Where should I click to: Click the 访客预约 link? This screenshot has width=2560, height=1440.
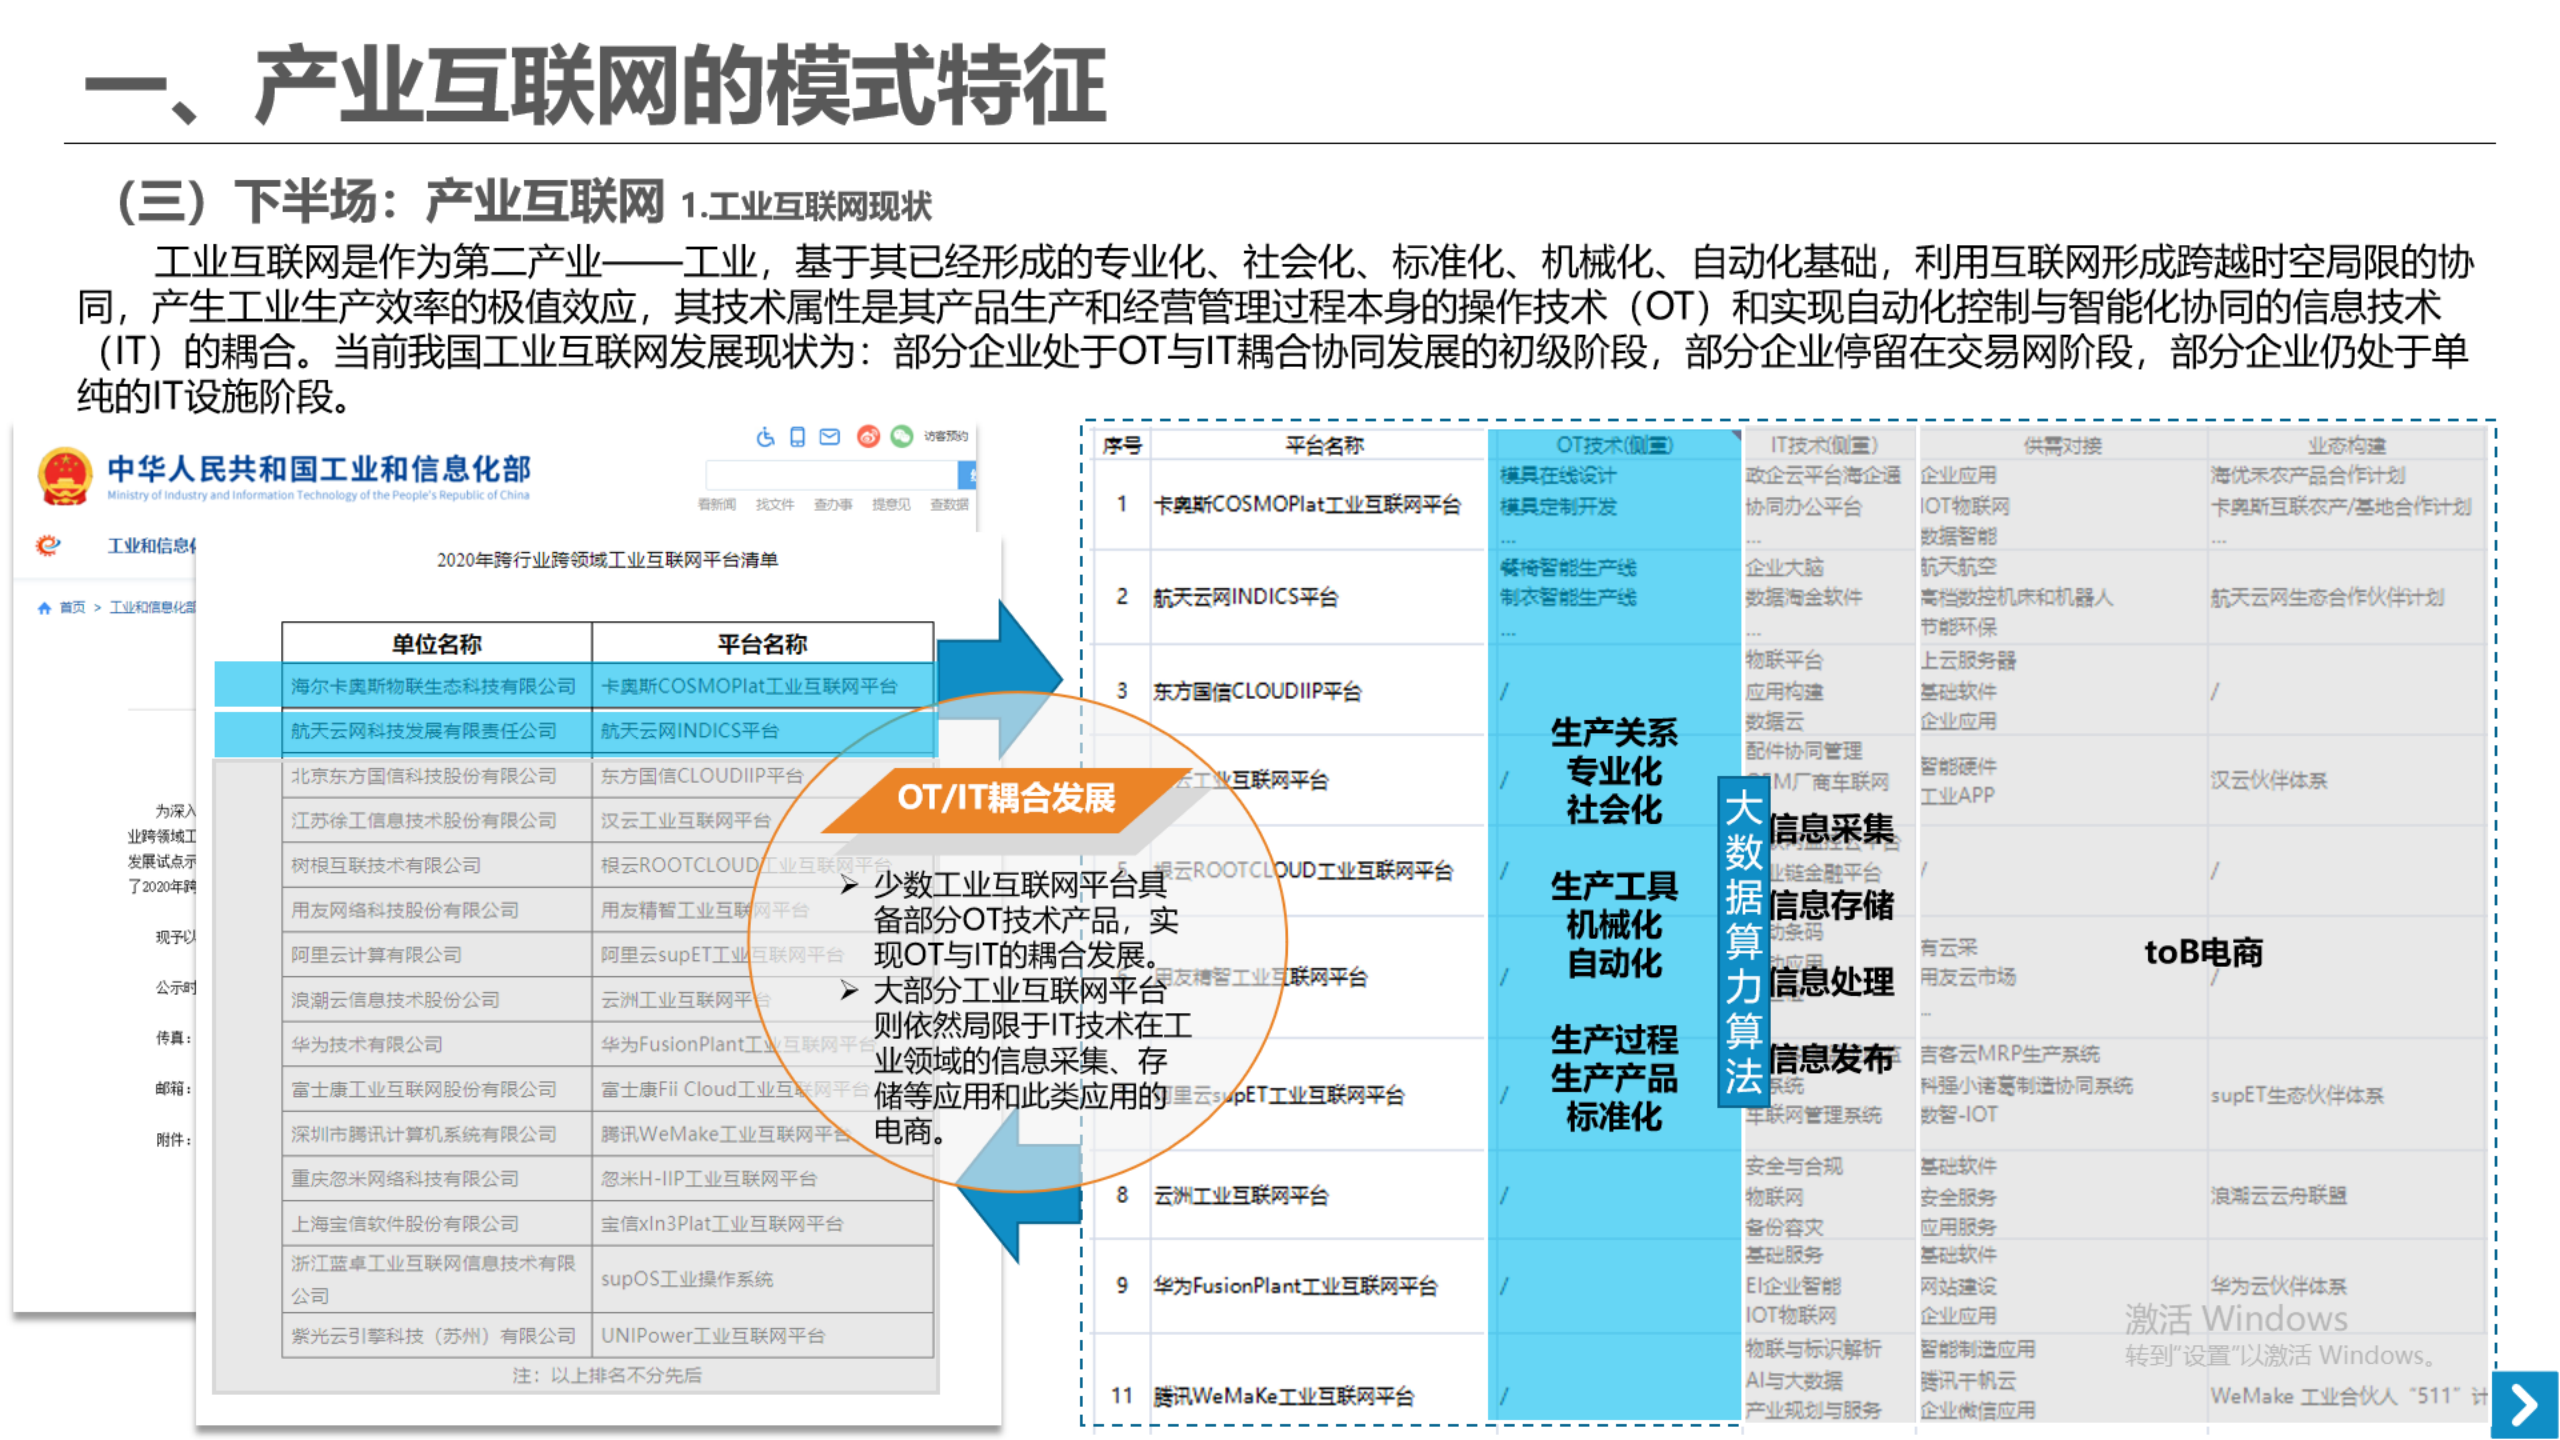(946, 436)
